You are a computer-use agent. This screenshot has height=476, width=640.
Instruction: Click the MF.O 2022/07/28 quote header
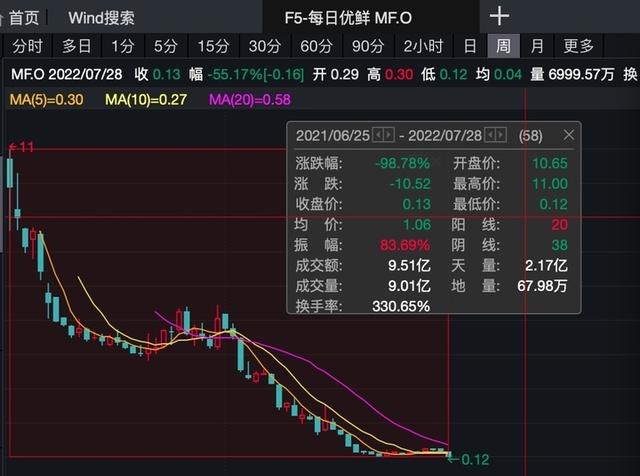click(x=67, y=74)
